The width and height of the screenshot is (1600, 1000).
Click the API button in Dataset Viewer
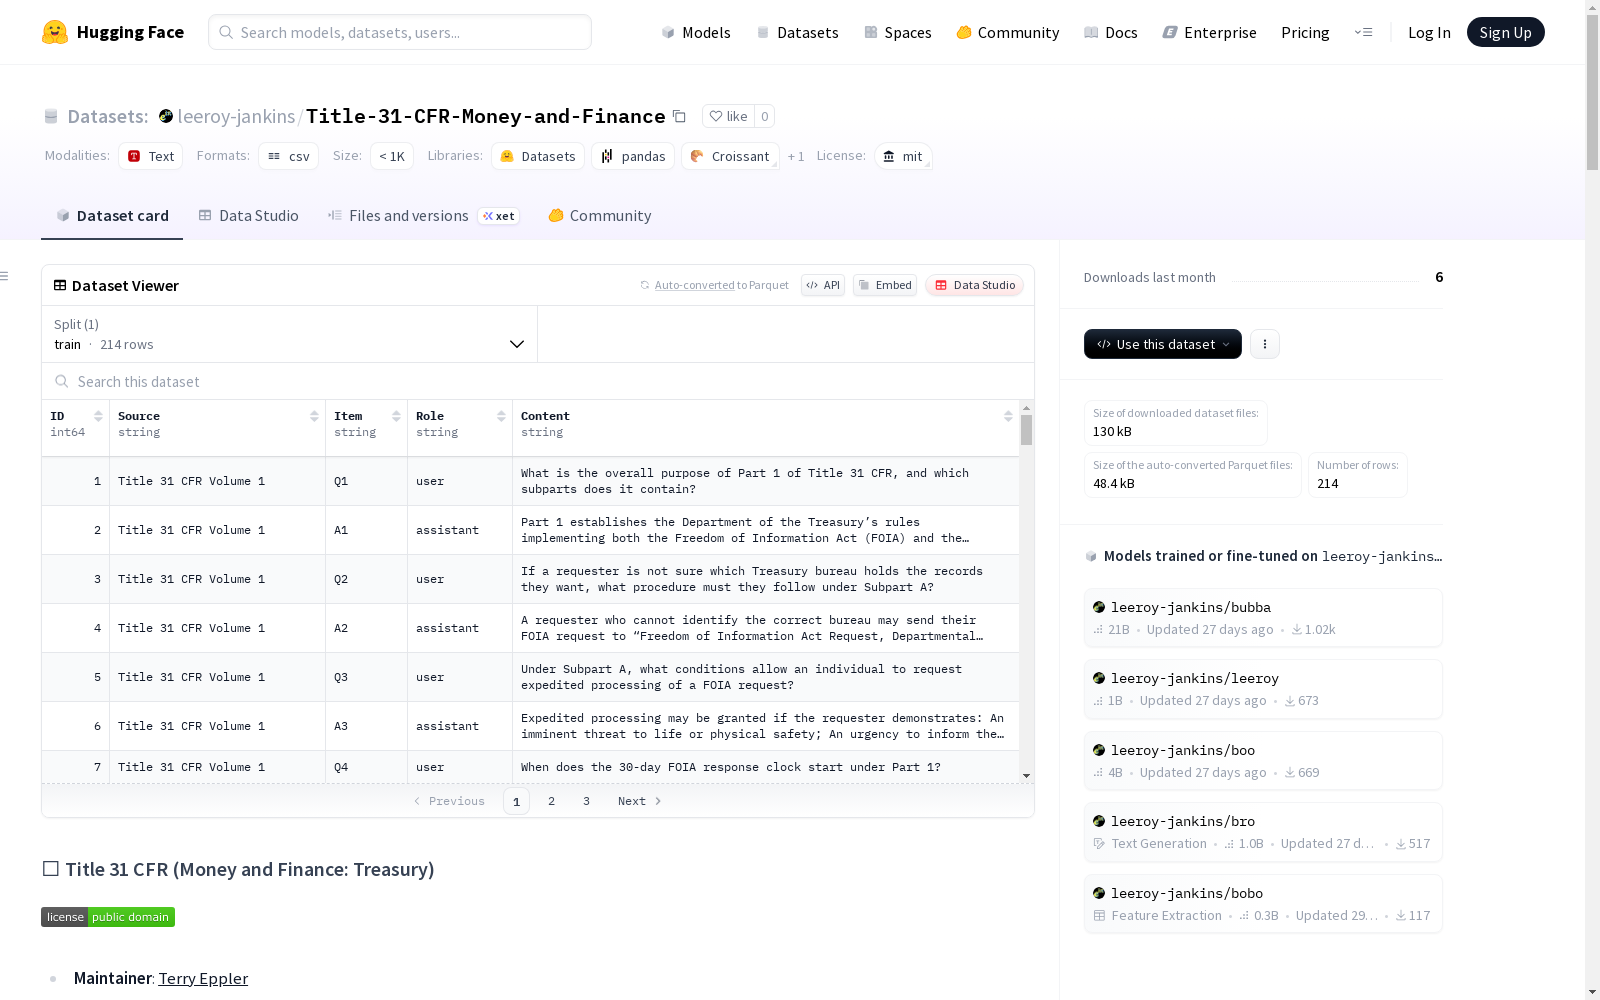pyautogui.click(x=823, y=285)
